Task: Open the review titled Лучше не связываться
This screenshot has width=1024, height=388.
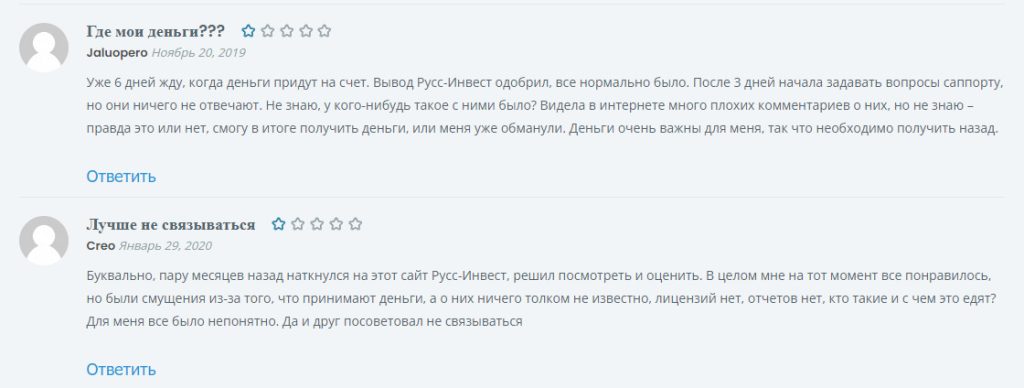Action: (170, 225)
